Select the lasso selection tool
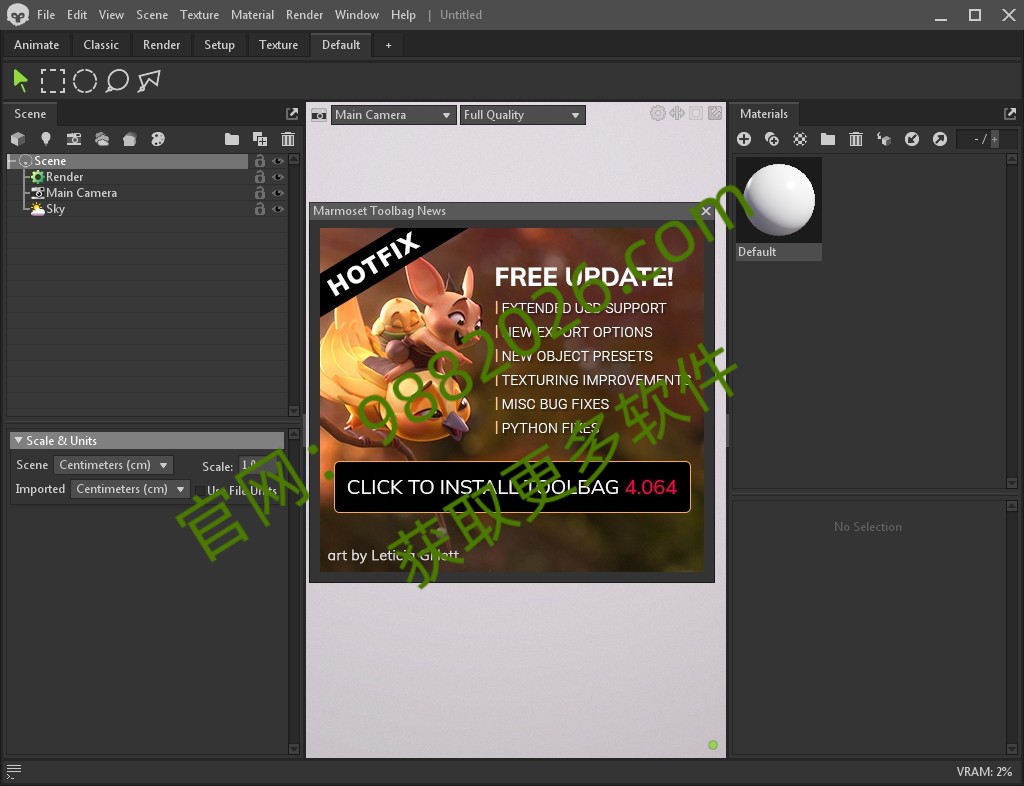1024x786 pixels. tap(117, 81)
